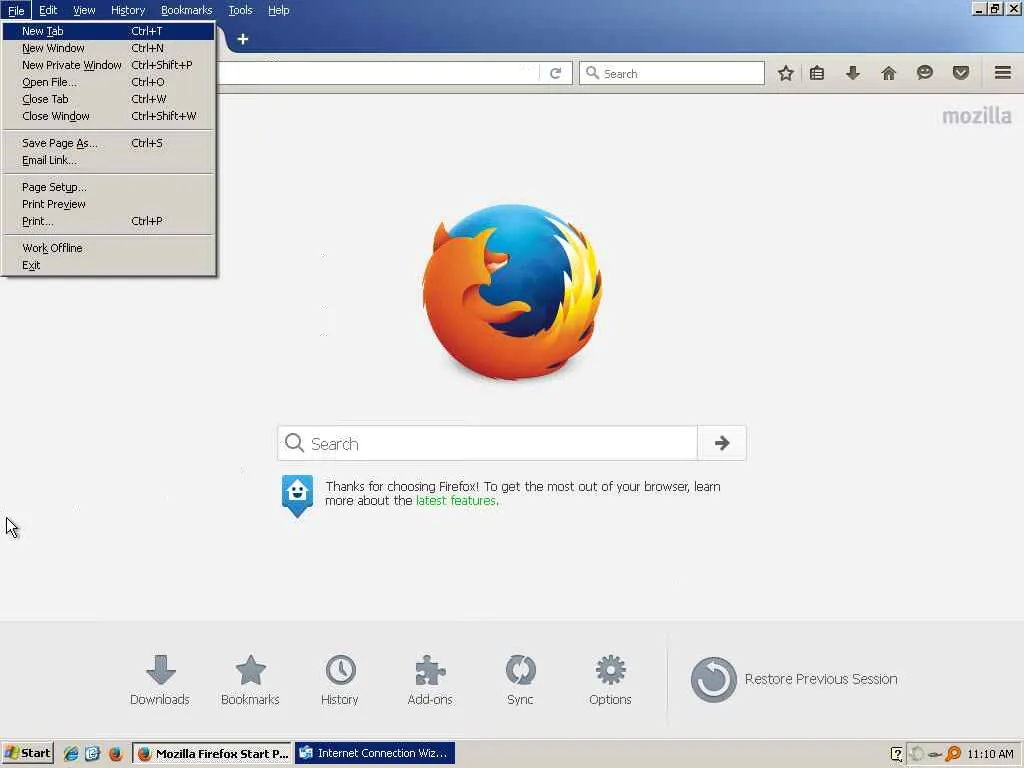
Task: Open the Bookmarks menu
Action: (x=186, y=10)
